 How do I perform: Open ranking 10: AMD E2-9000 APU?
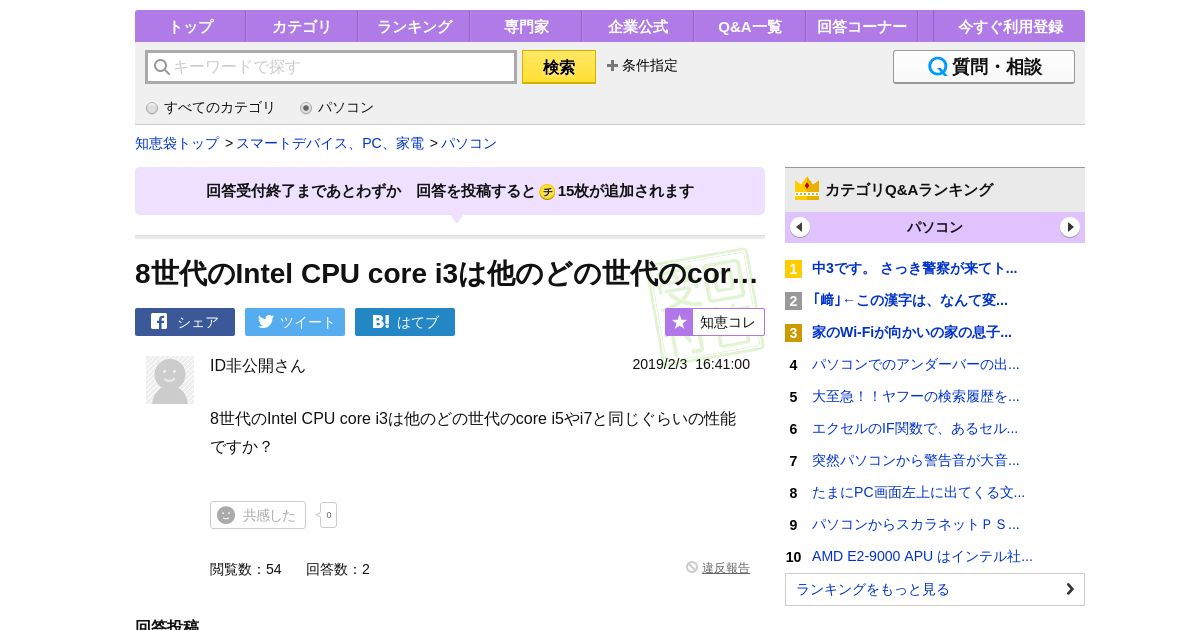click(922, 556)
